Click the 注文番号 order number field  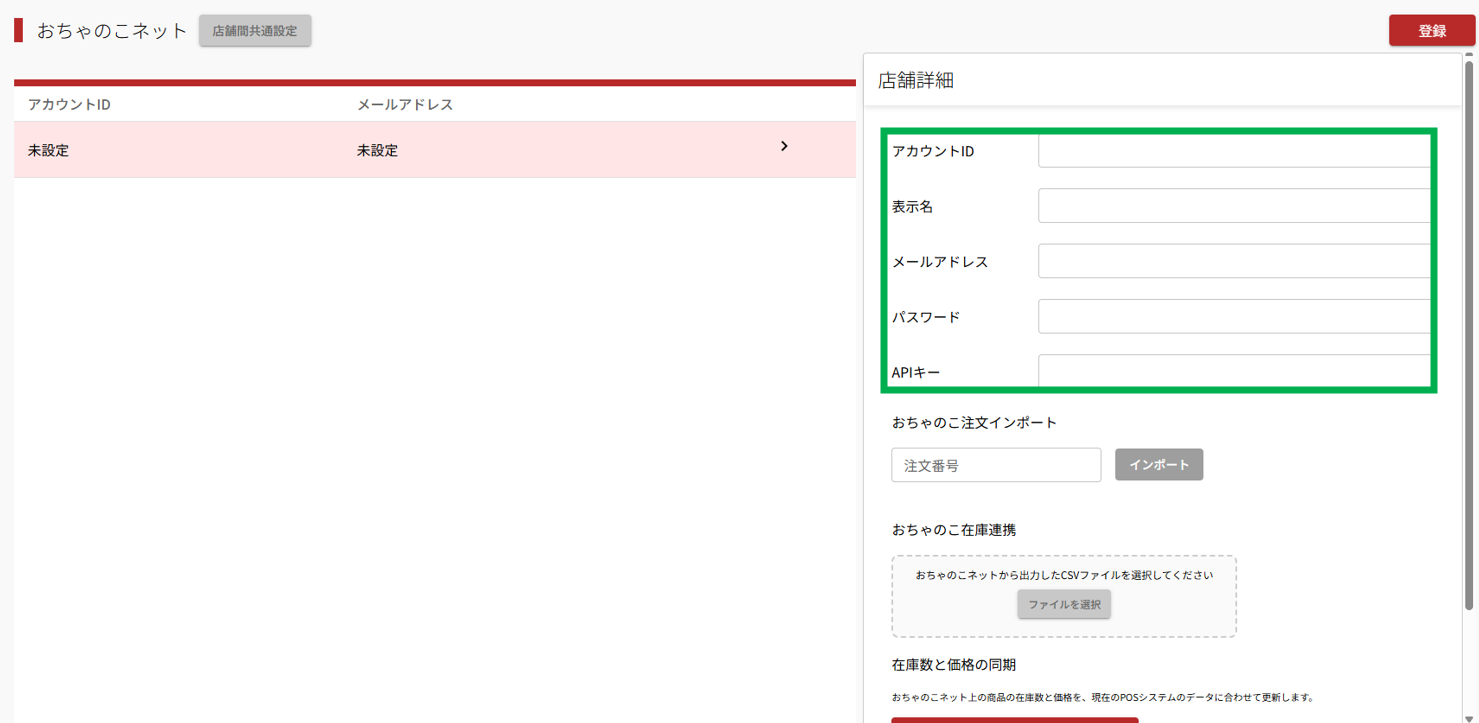pos(995,465)
